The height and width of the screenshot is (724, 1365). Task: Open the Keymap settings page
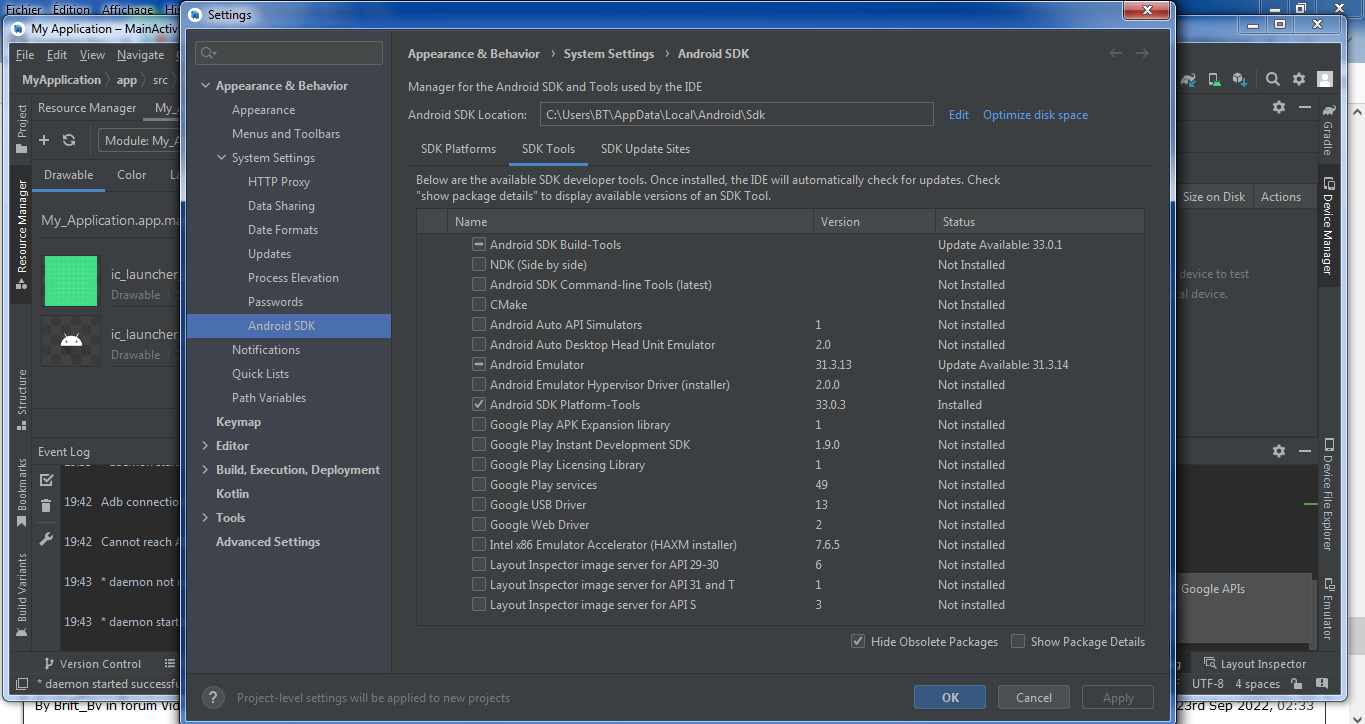238,422
